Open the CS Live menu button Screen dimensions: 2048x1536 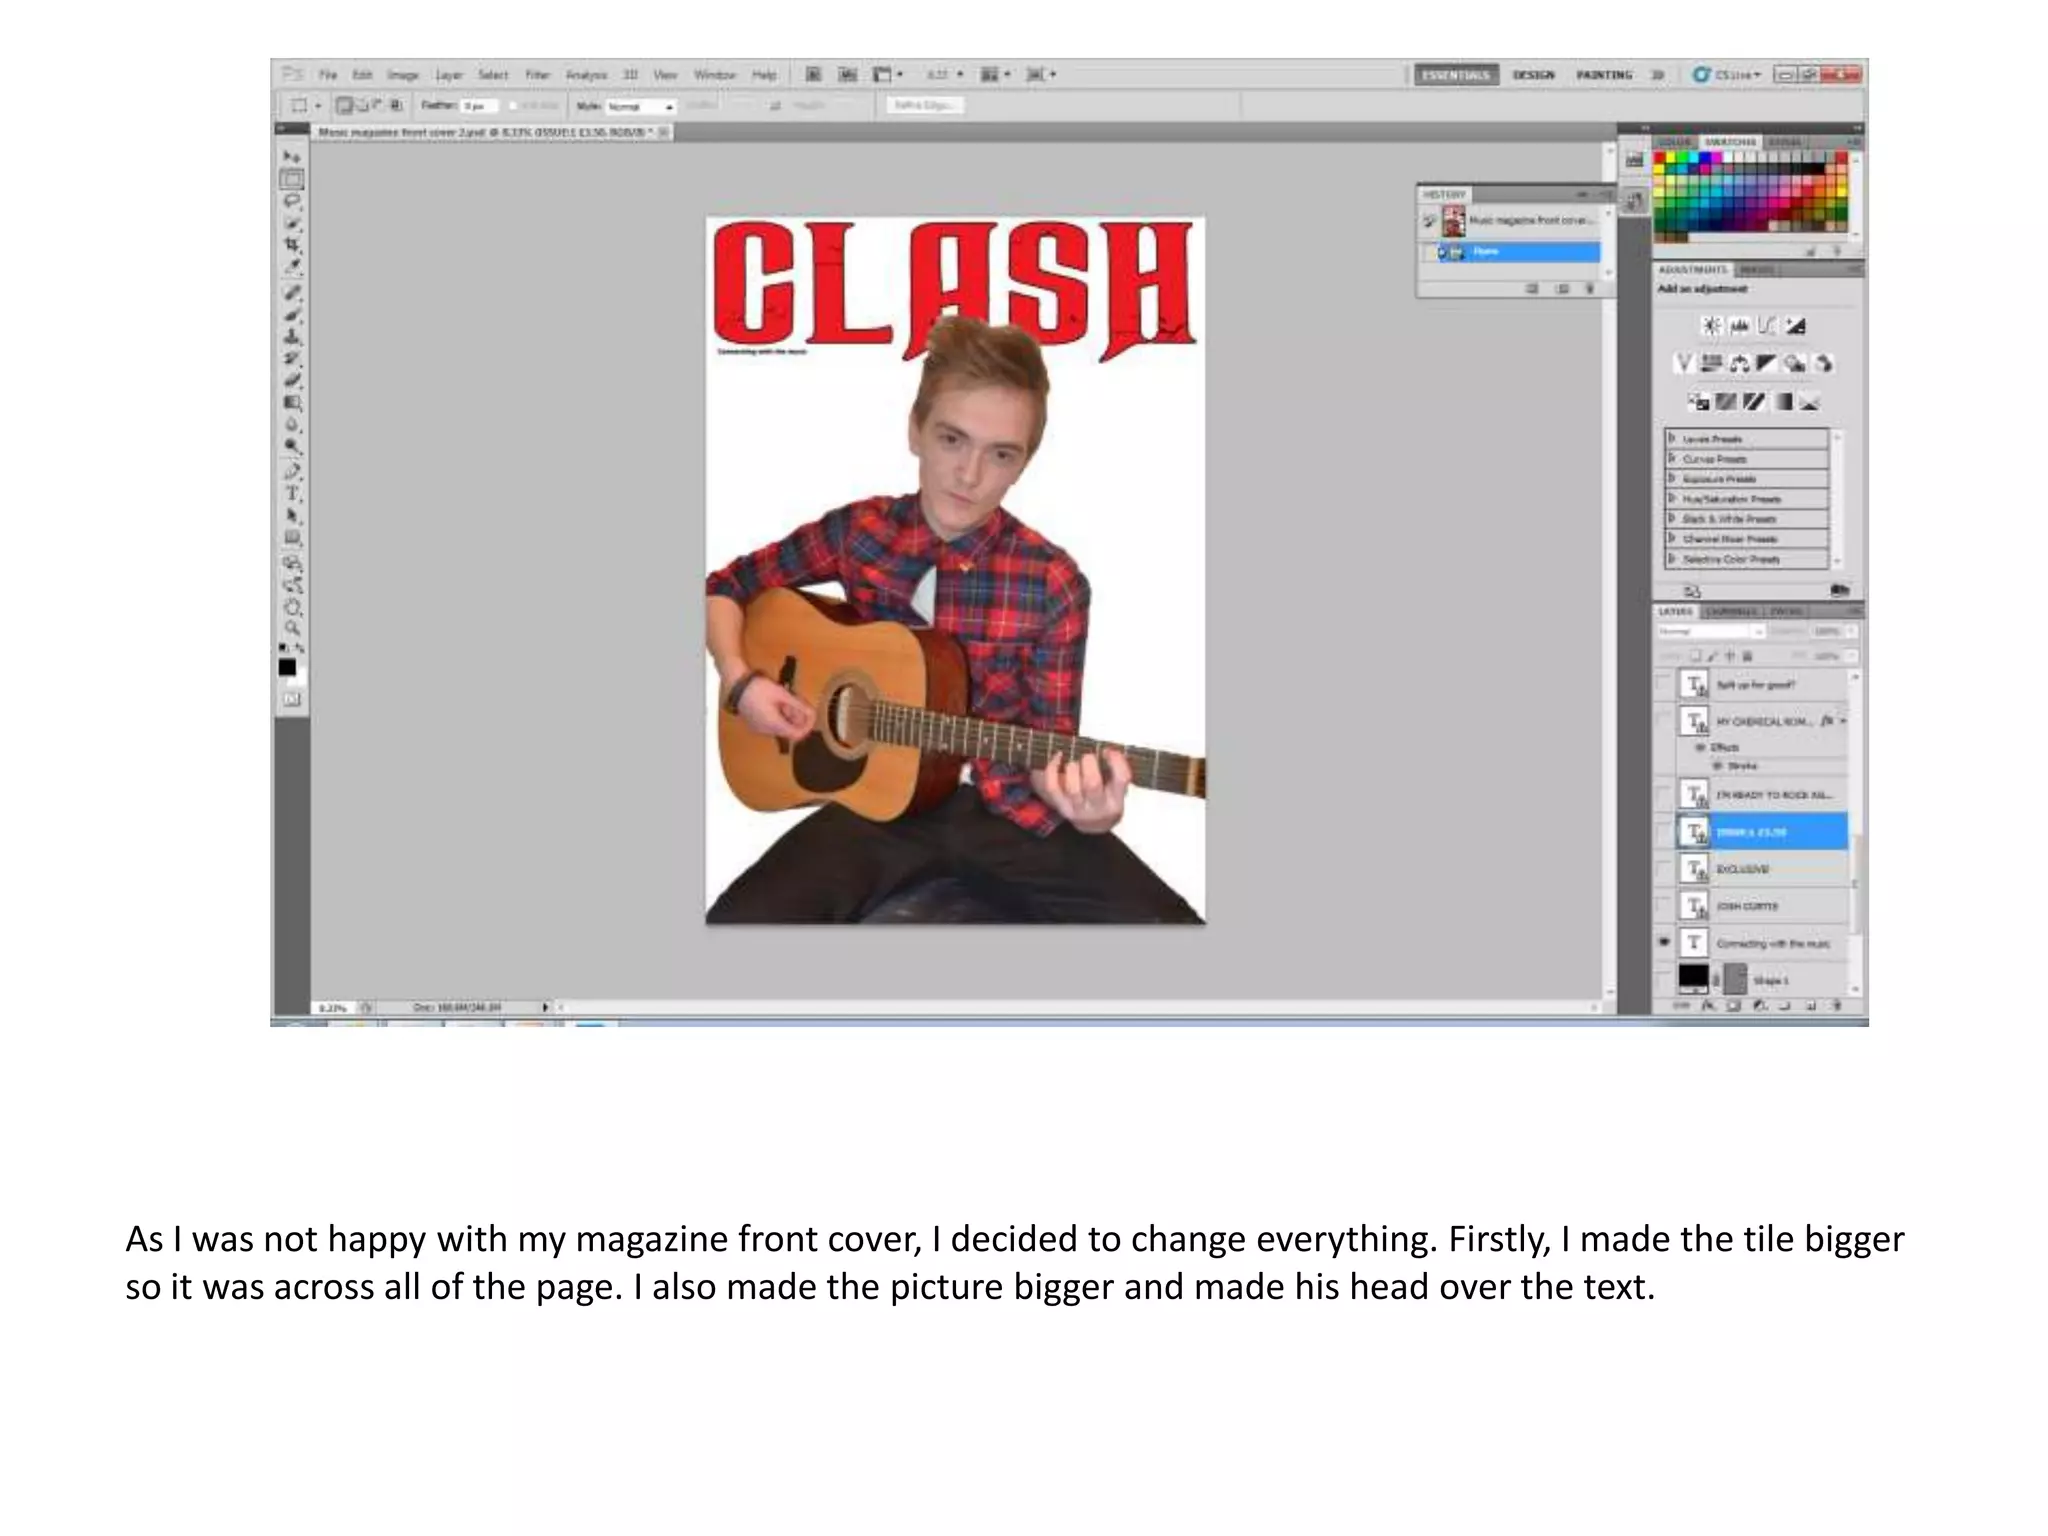[1727, 75]
